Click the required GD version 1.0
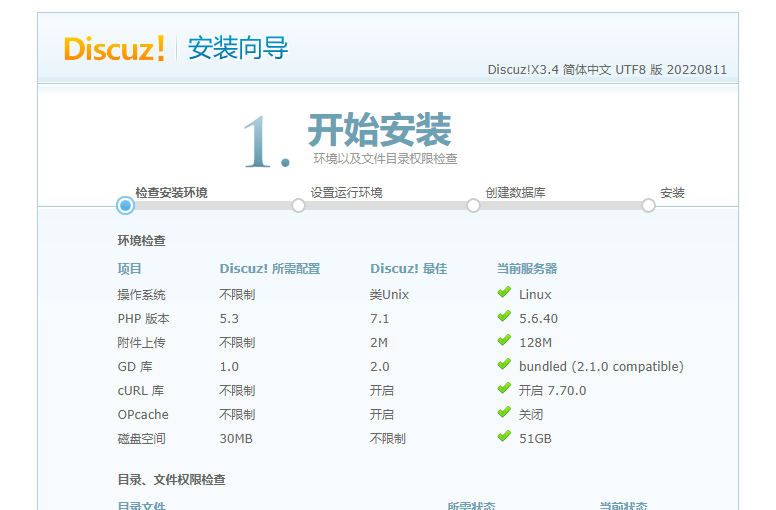776x510 pixels. pyautogui.click(x=229, y=367)
